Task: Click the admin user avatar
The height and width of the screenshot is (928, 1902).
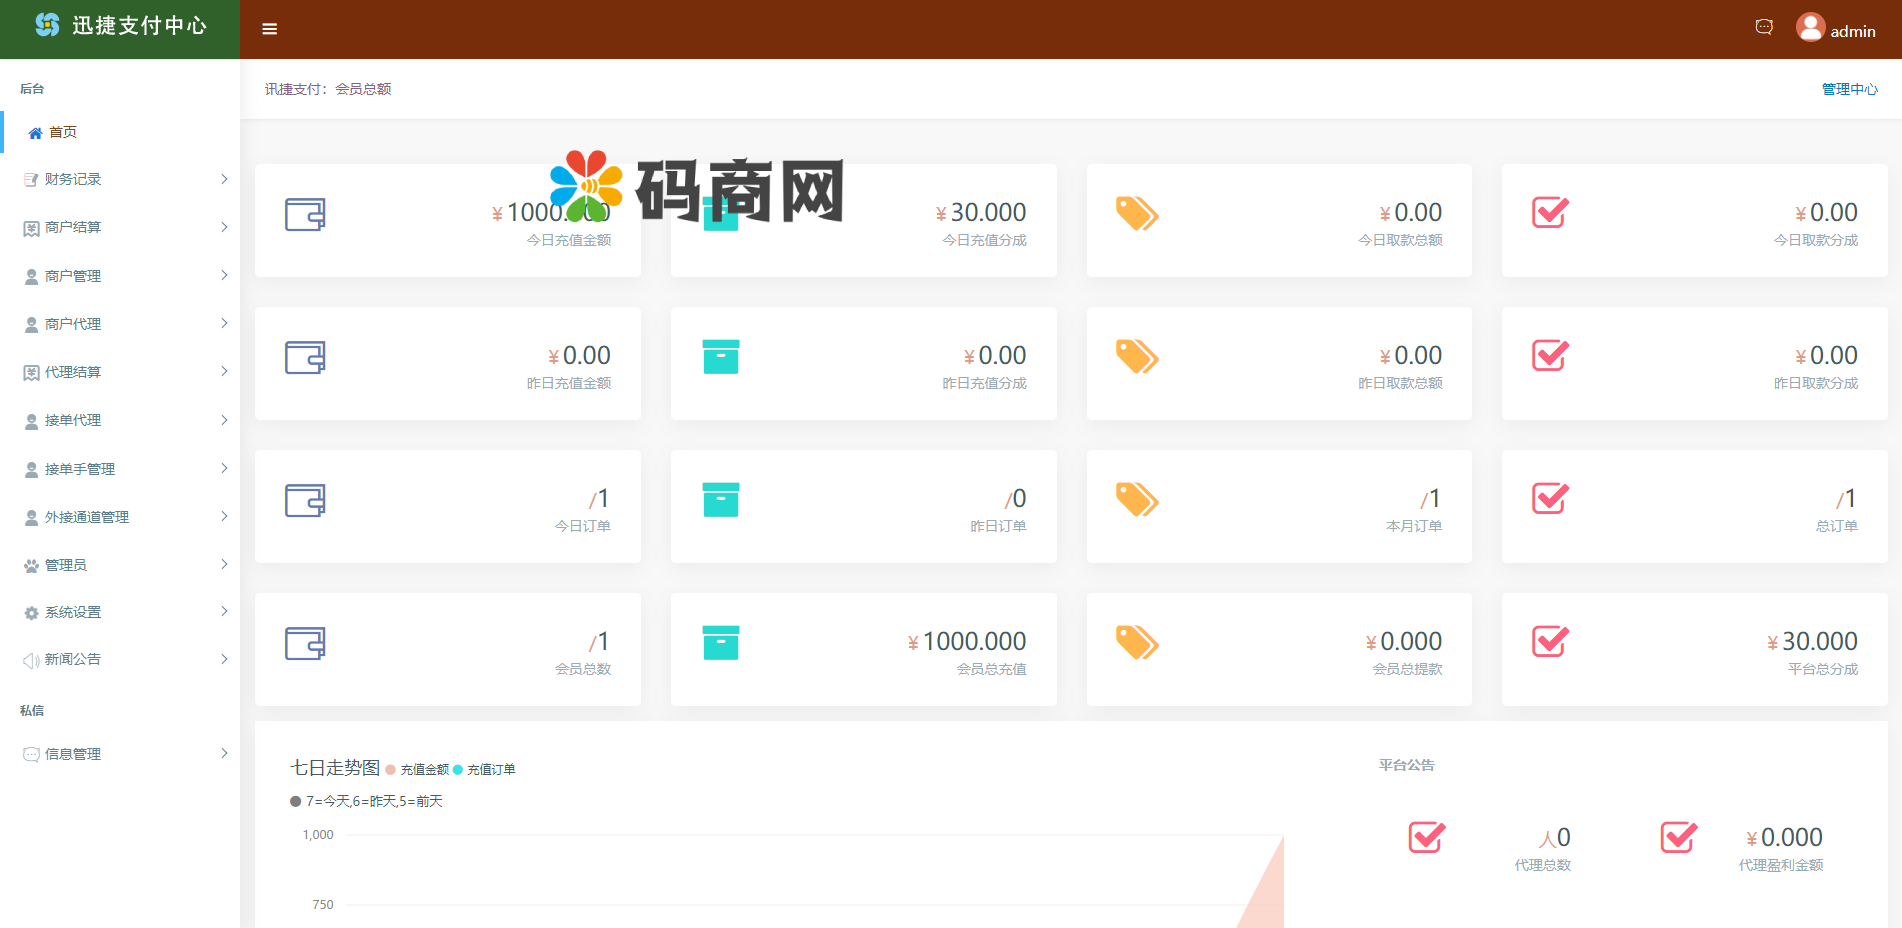Action: (1810, 27)
